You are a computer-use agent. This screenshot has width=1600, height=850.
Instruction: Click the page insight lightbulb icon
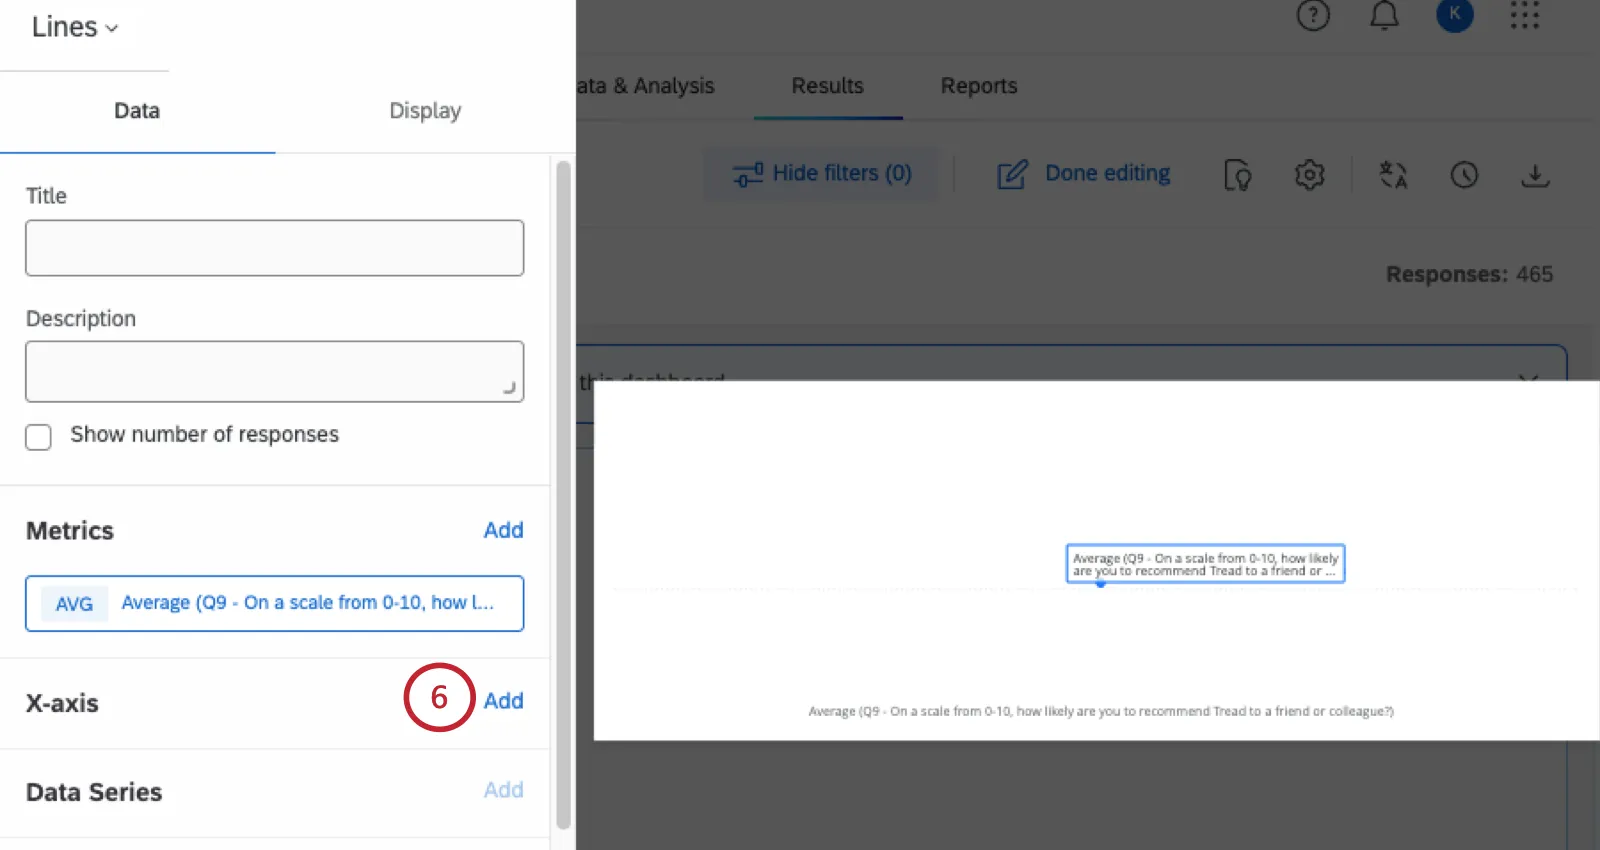click(1238, 175)
